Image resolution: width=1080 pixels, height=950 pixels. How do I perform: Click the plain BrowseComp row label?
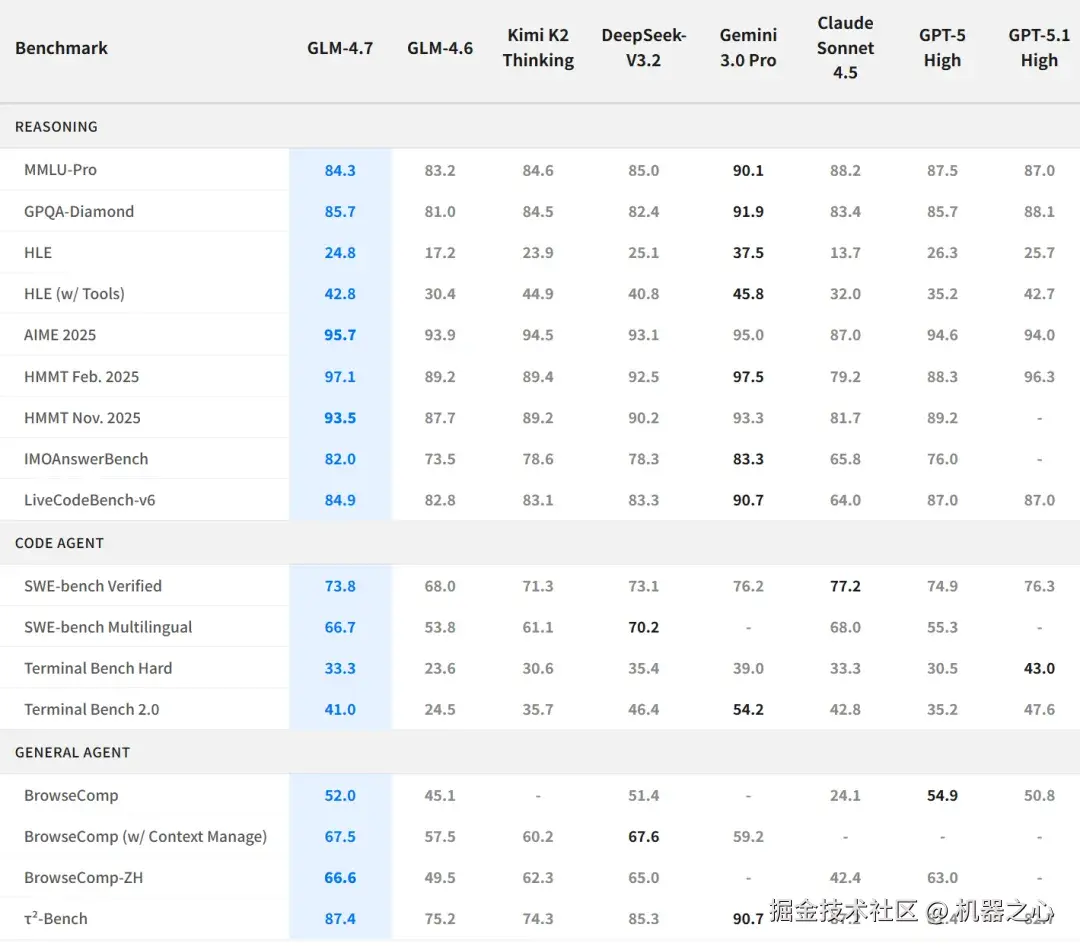coord(71,796)
